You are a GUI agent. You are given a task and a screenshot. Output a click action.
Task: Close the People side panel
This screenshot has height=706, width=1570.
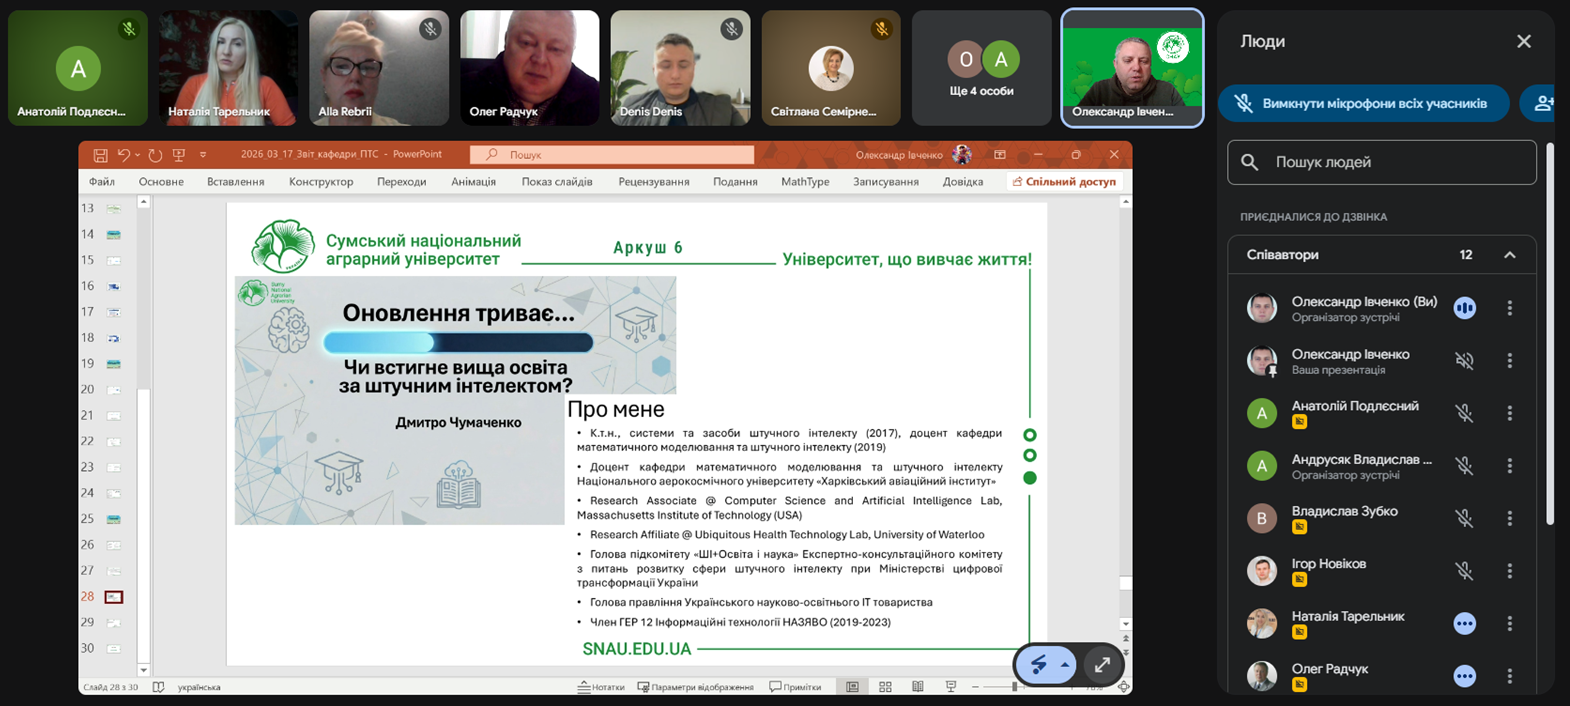(1523, 41)
